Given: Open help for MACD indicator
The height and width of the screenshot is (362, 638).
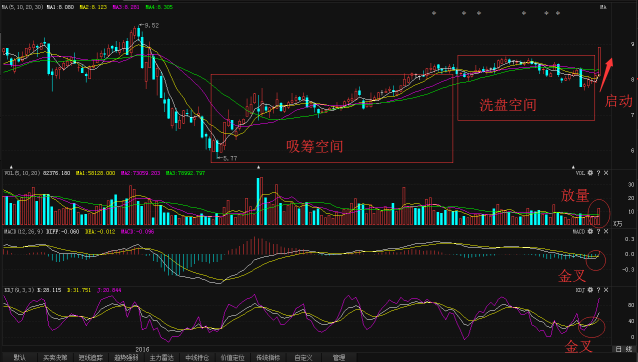Looking at the screenshot, I should (598, 231).
